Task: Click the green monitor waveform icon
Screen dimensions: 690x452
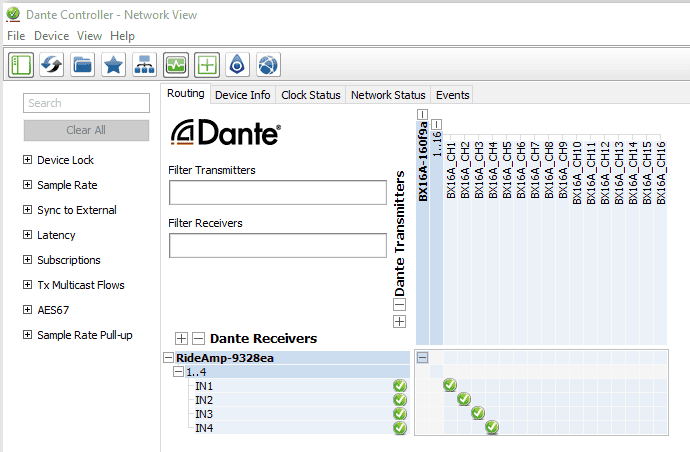Action: [x=176, y=65]
